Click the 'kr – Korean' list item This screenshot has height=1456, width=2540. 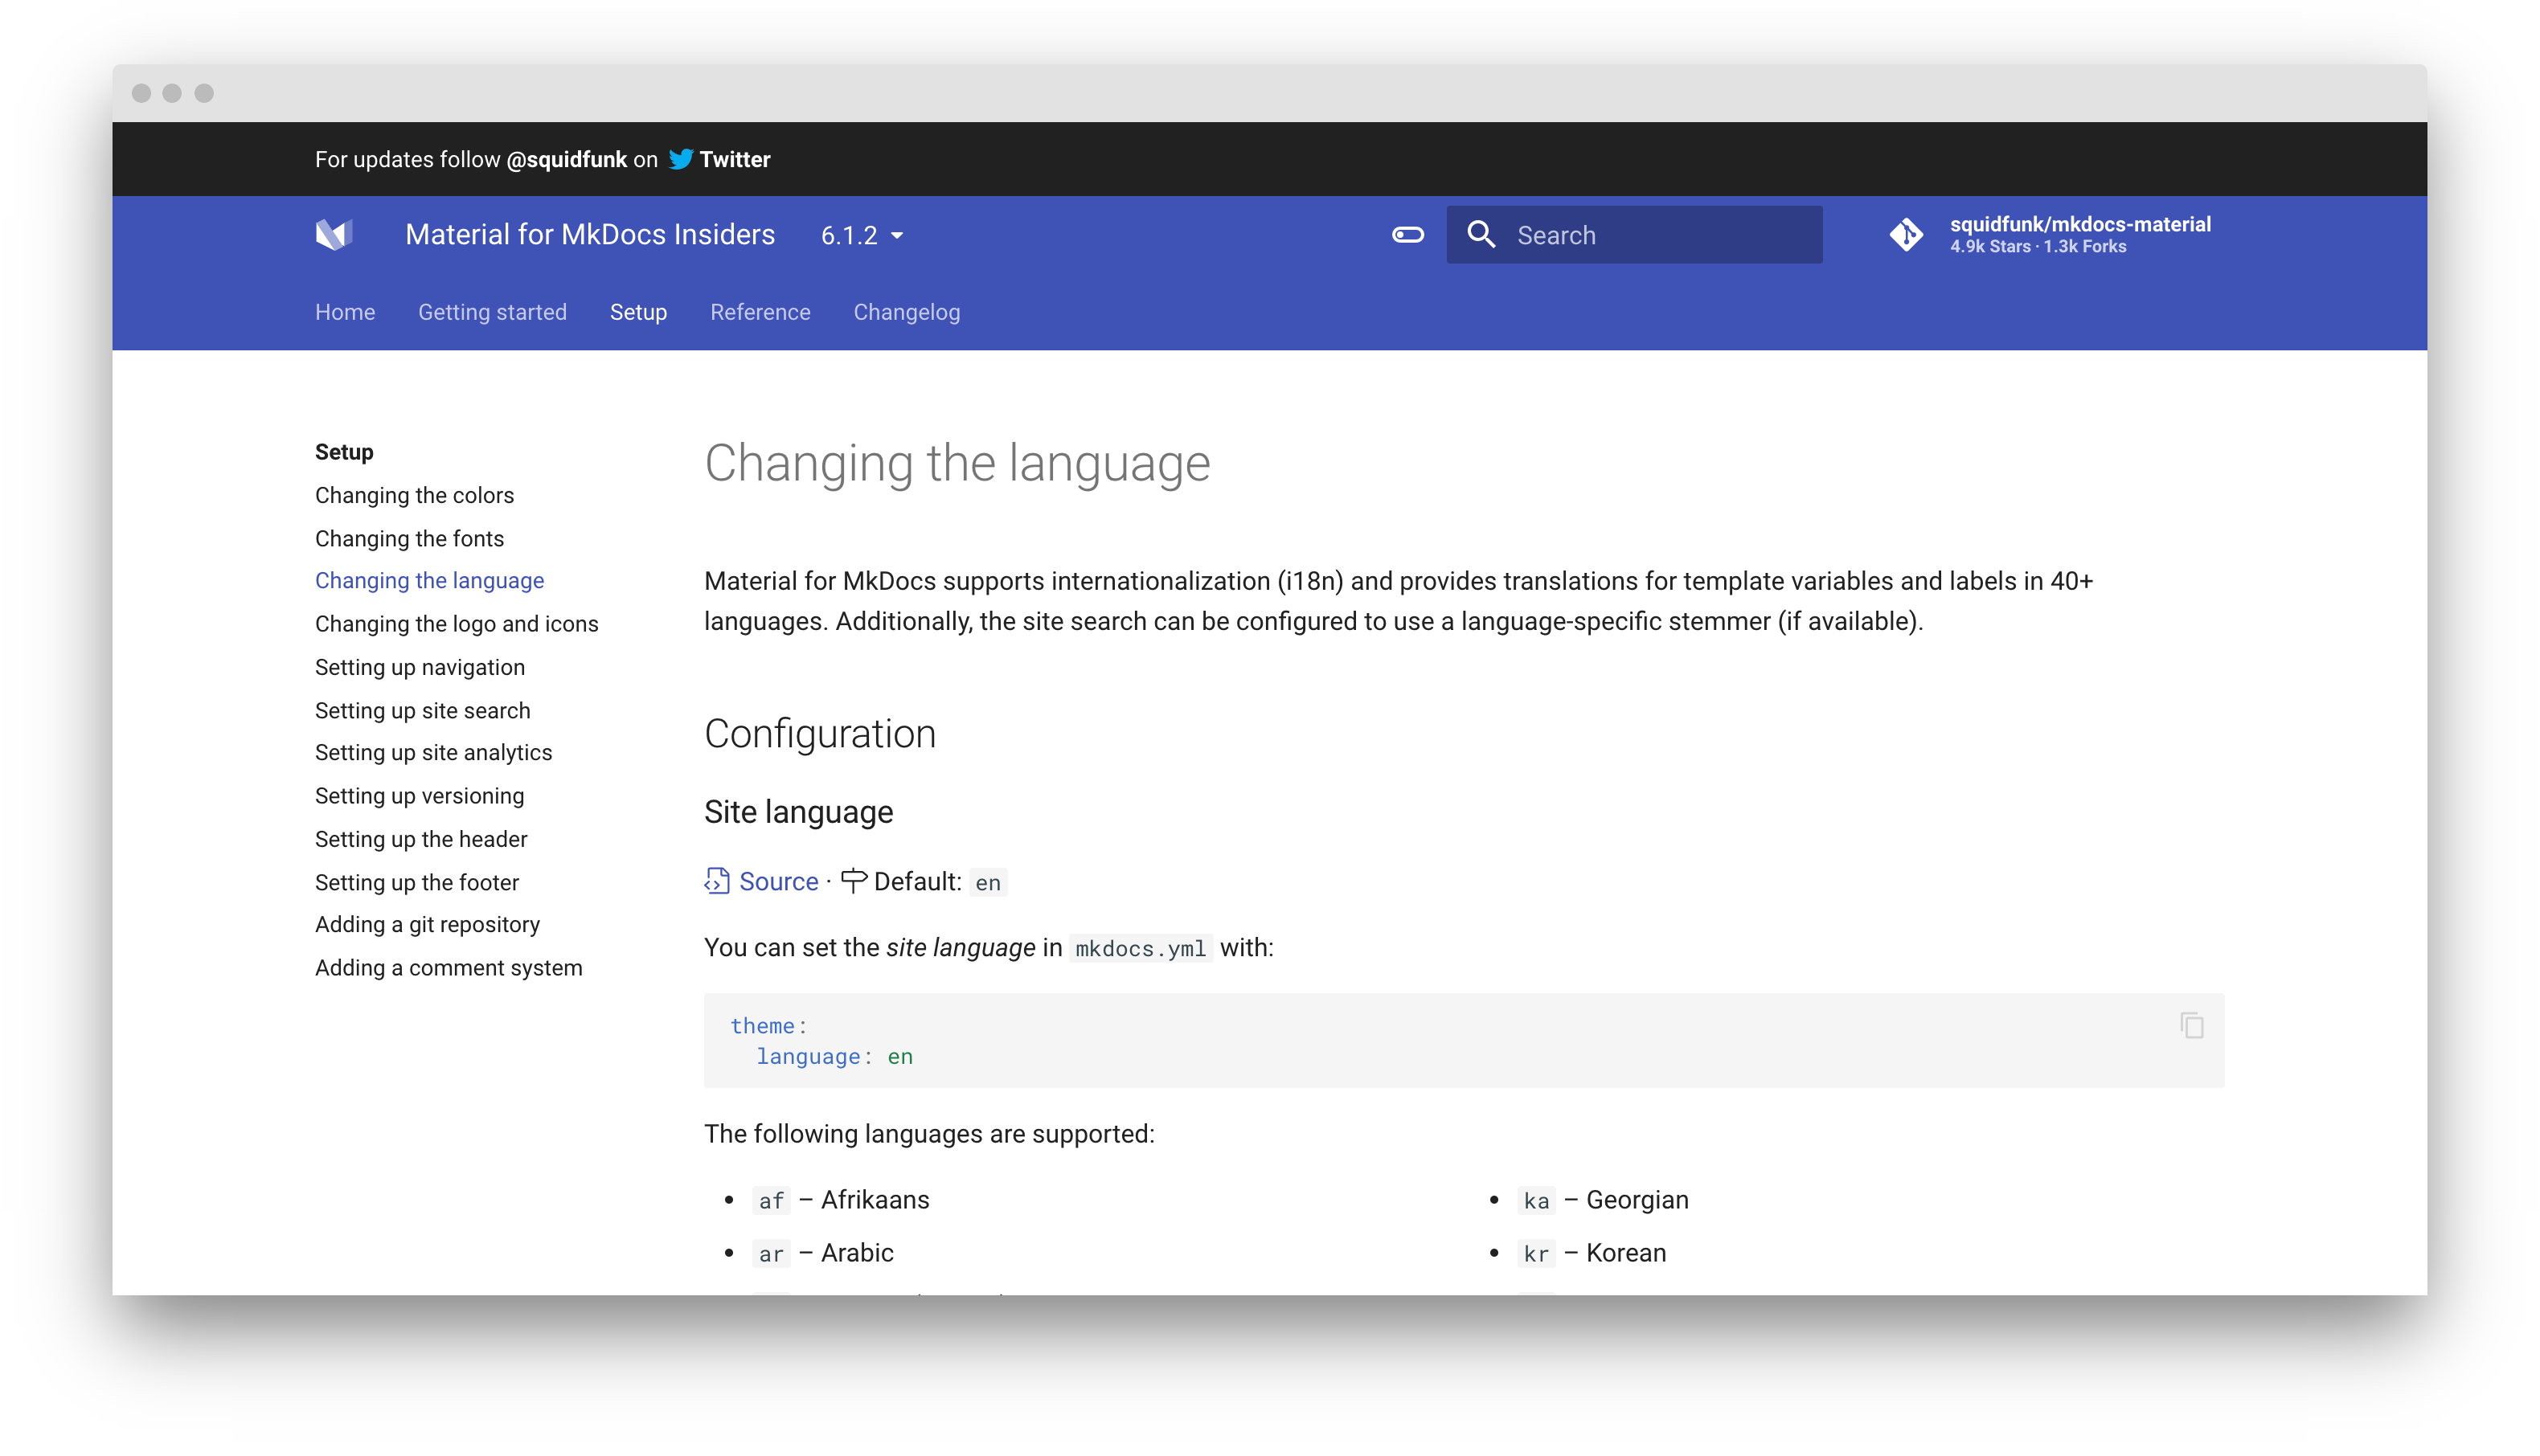pyautogui.click(x=1591, y=1253)
